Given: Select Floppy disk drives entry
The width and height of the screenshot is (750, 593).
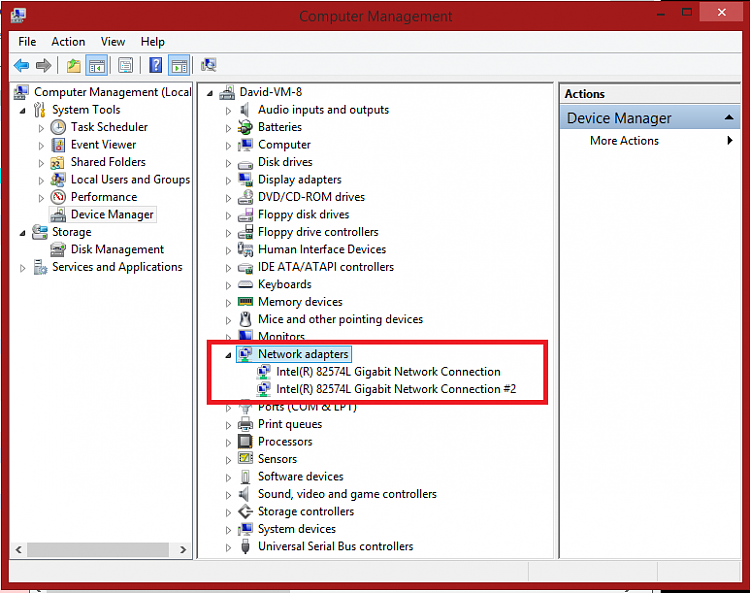Looking at the screenshot, I should (x=303, y=214).
